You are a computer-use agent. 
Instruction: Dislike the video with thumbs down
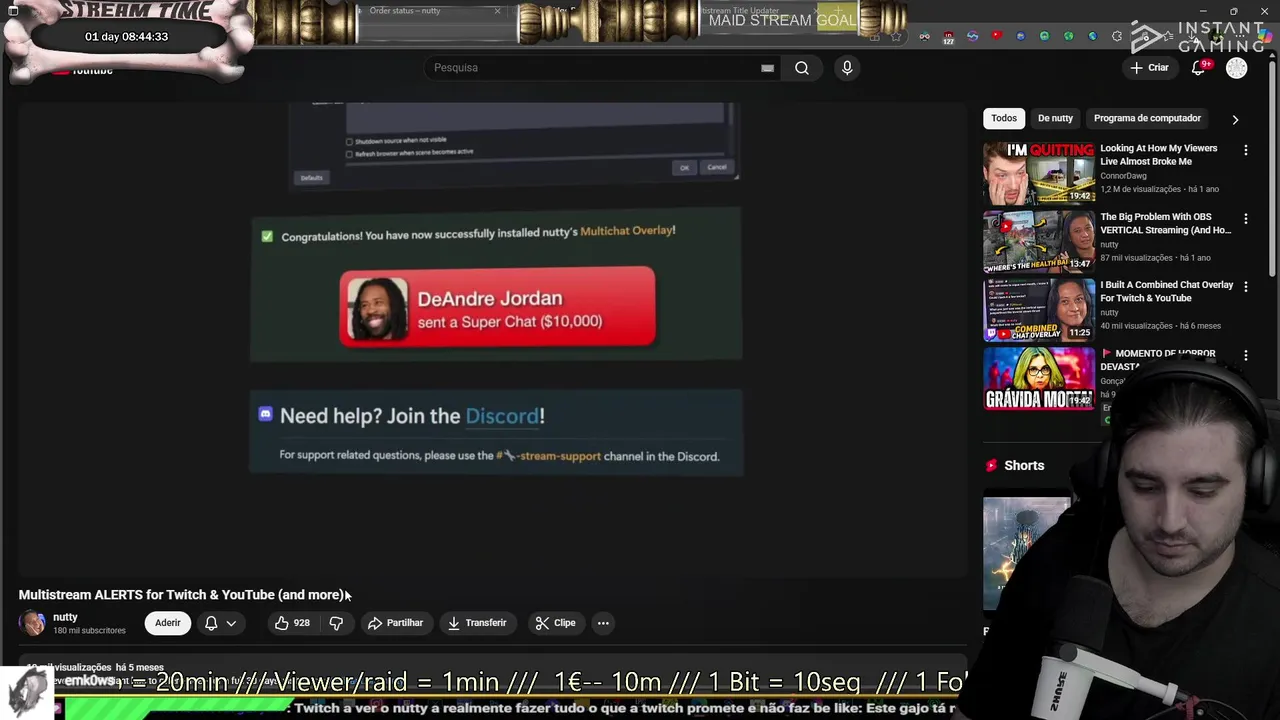336,623
